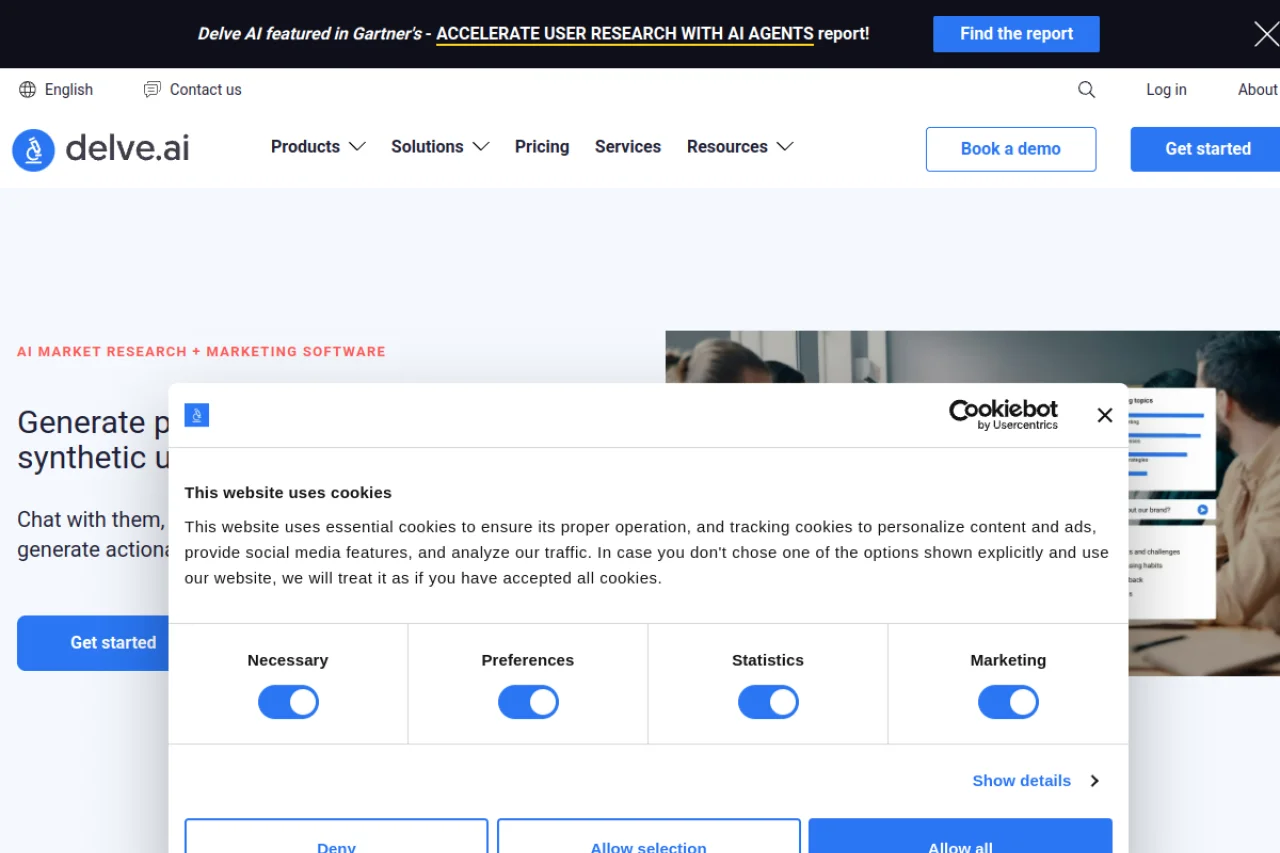Click the hero Get started button

pos(95,643)
